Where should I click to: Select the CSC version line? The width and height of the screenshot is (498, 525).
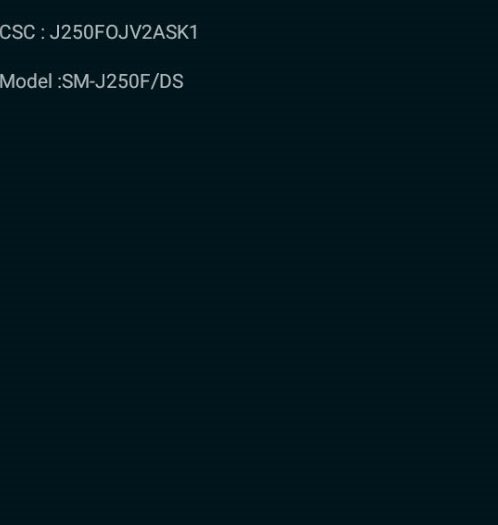click(x=99, y=32)
